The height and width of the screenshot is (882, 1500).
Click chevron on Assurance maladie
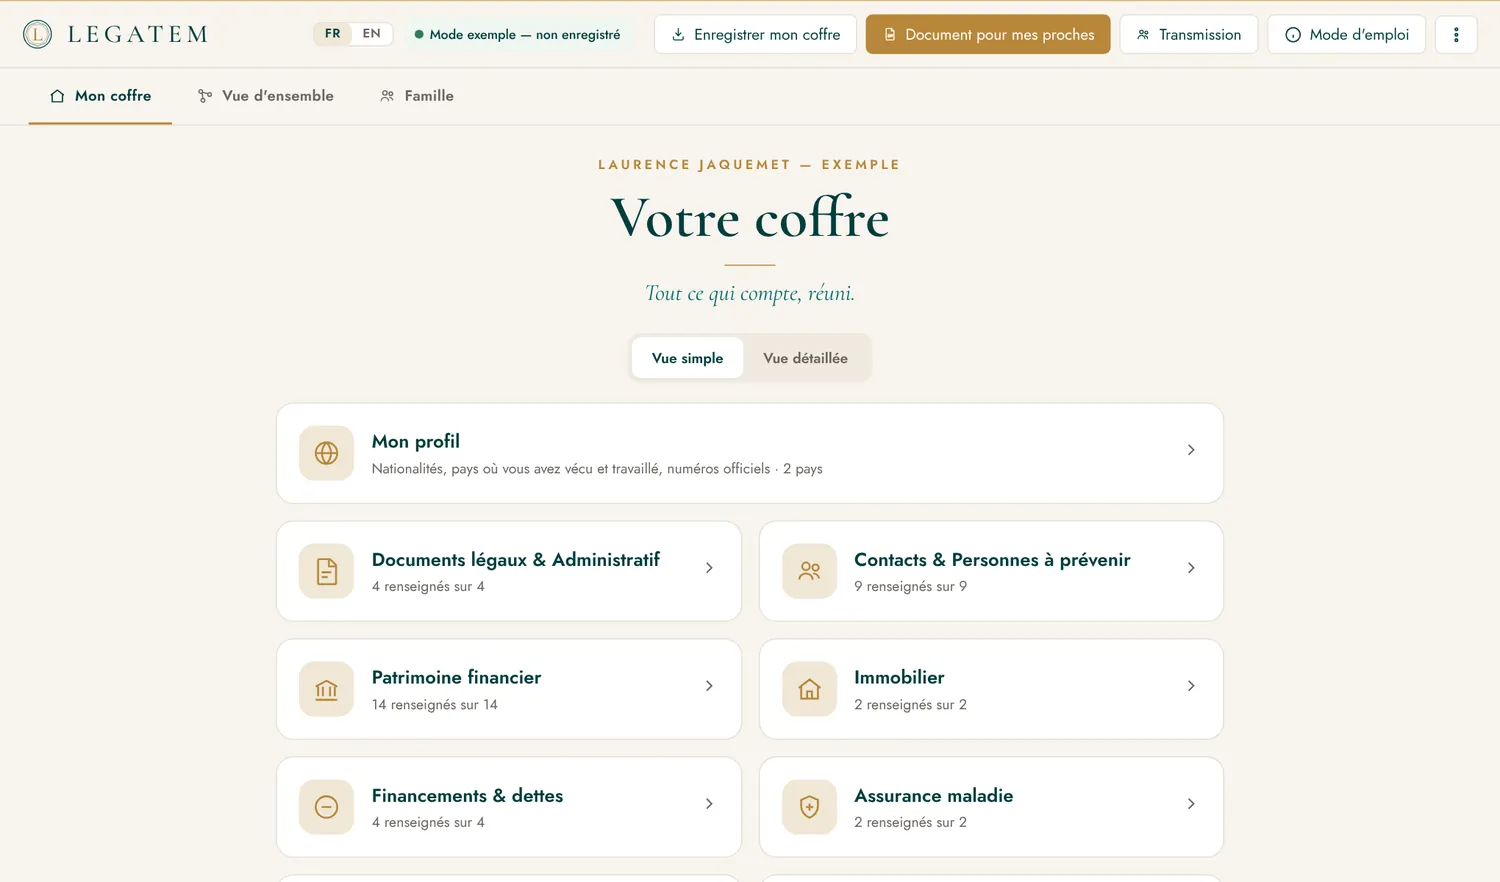[x=1191, y=804]
